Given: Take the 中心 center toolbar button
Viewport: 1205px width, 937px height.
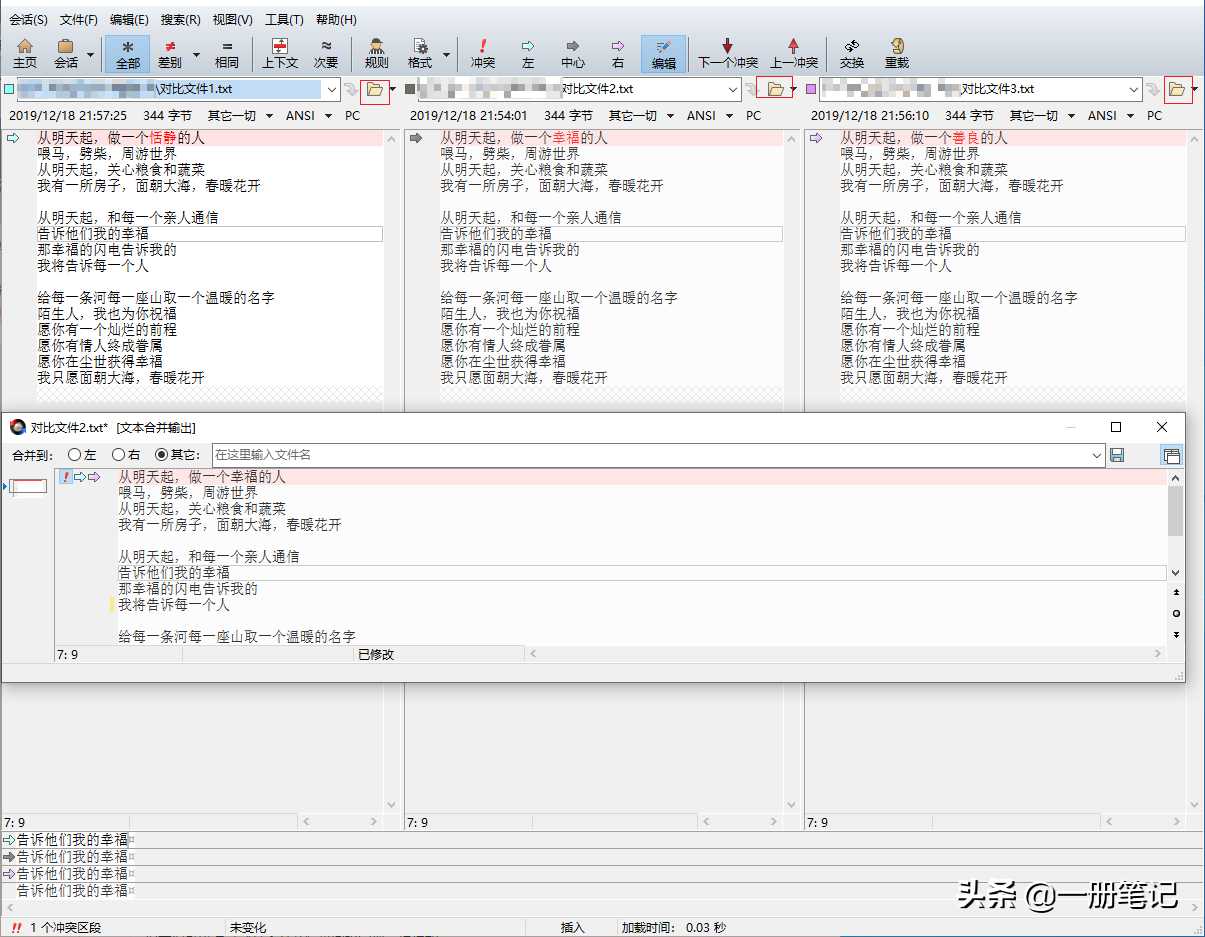Looking at the screenshot, I should [573, 53].
